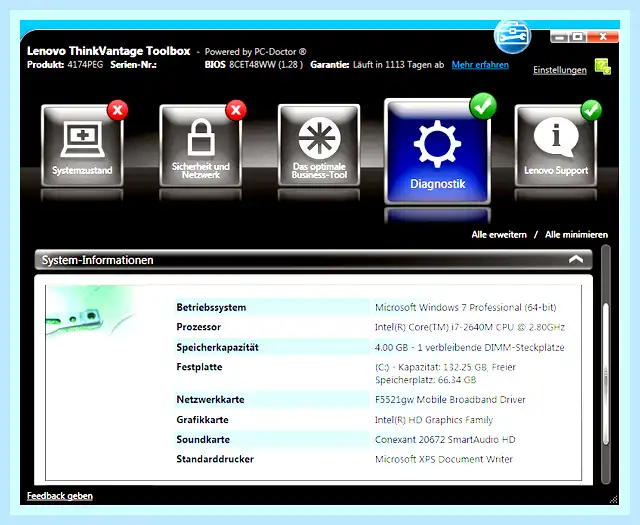640x525 pixels.
Task: Click Alle erweitern
Action: click(499, 235)
